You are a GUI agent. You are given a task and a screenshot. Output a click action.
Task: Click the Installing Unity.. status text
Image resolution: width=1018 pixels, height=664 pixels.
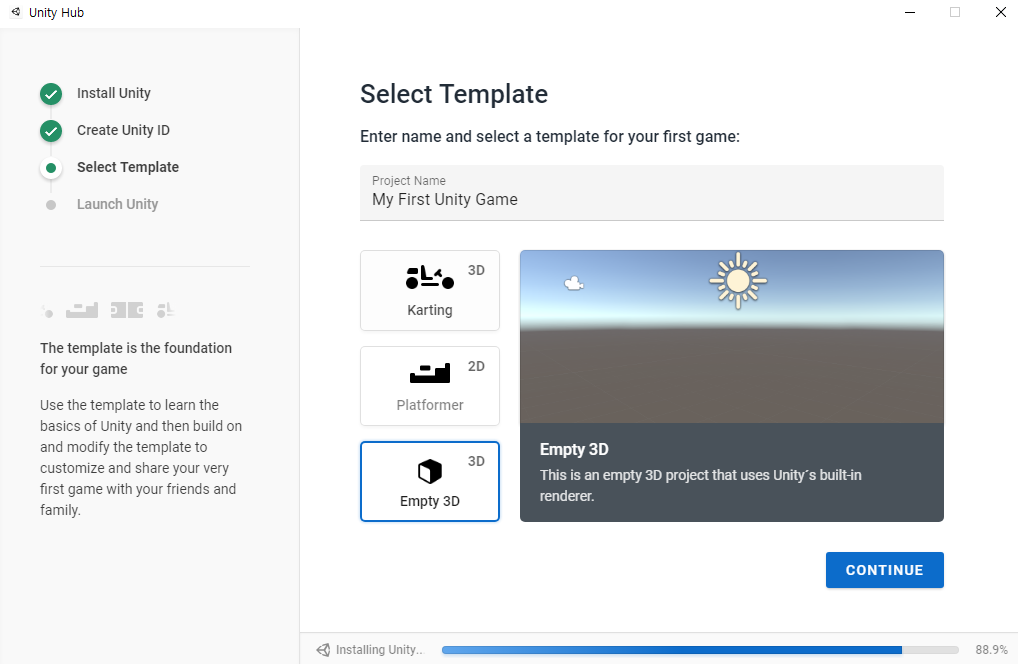point(379,650)
